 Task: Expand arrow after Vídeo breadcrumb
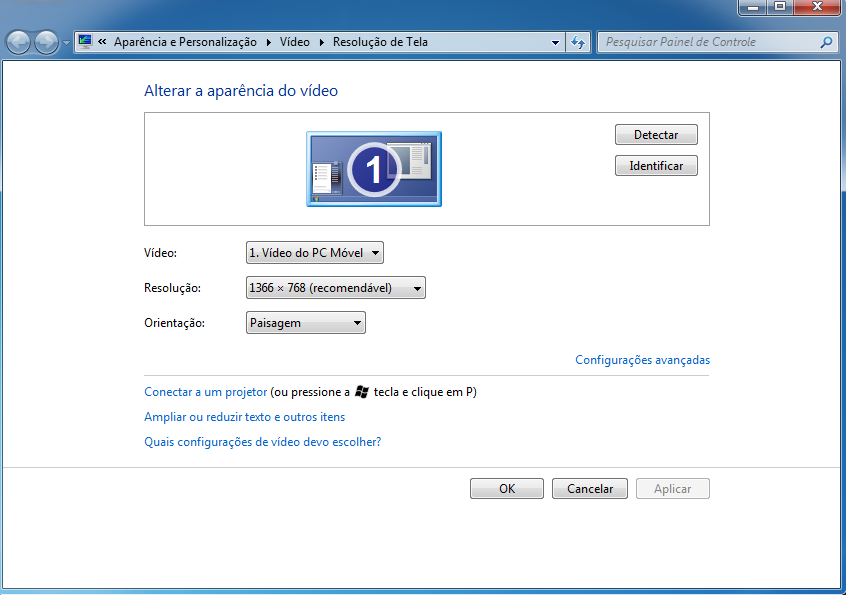pyautogui.click(x=322, y=42)
